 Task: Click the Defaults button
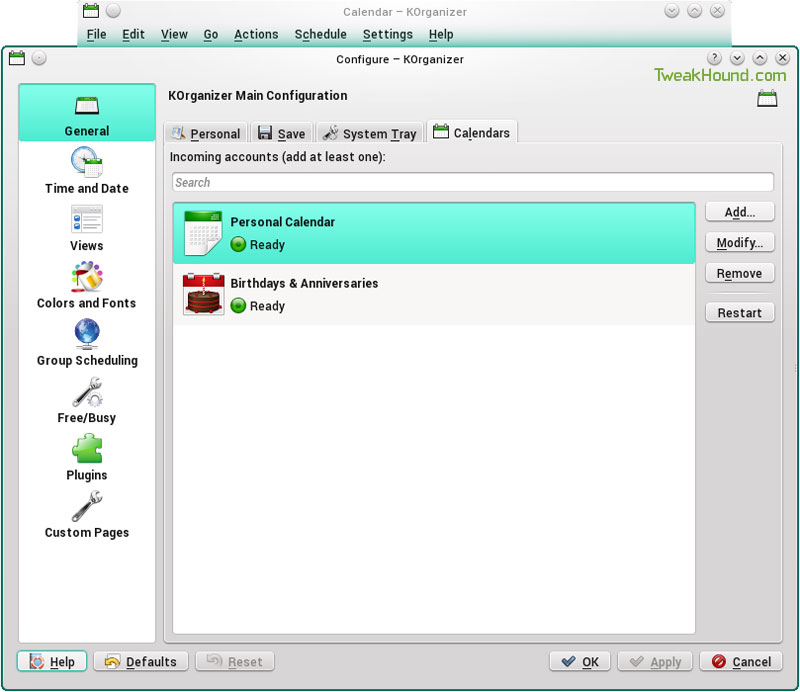141,661
